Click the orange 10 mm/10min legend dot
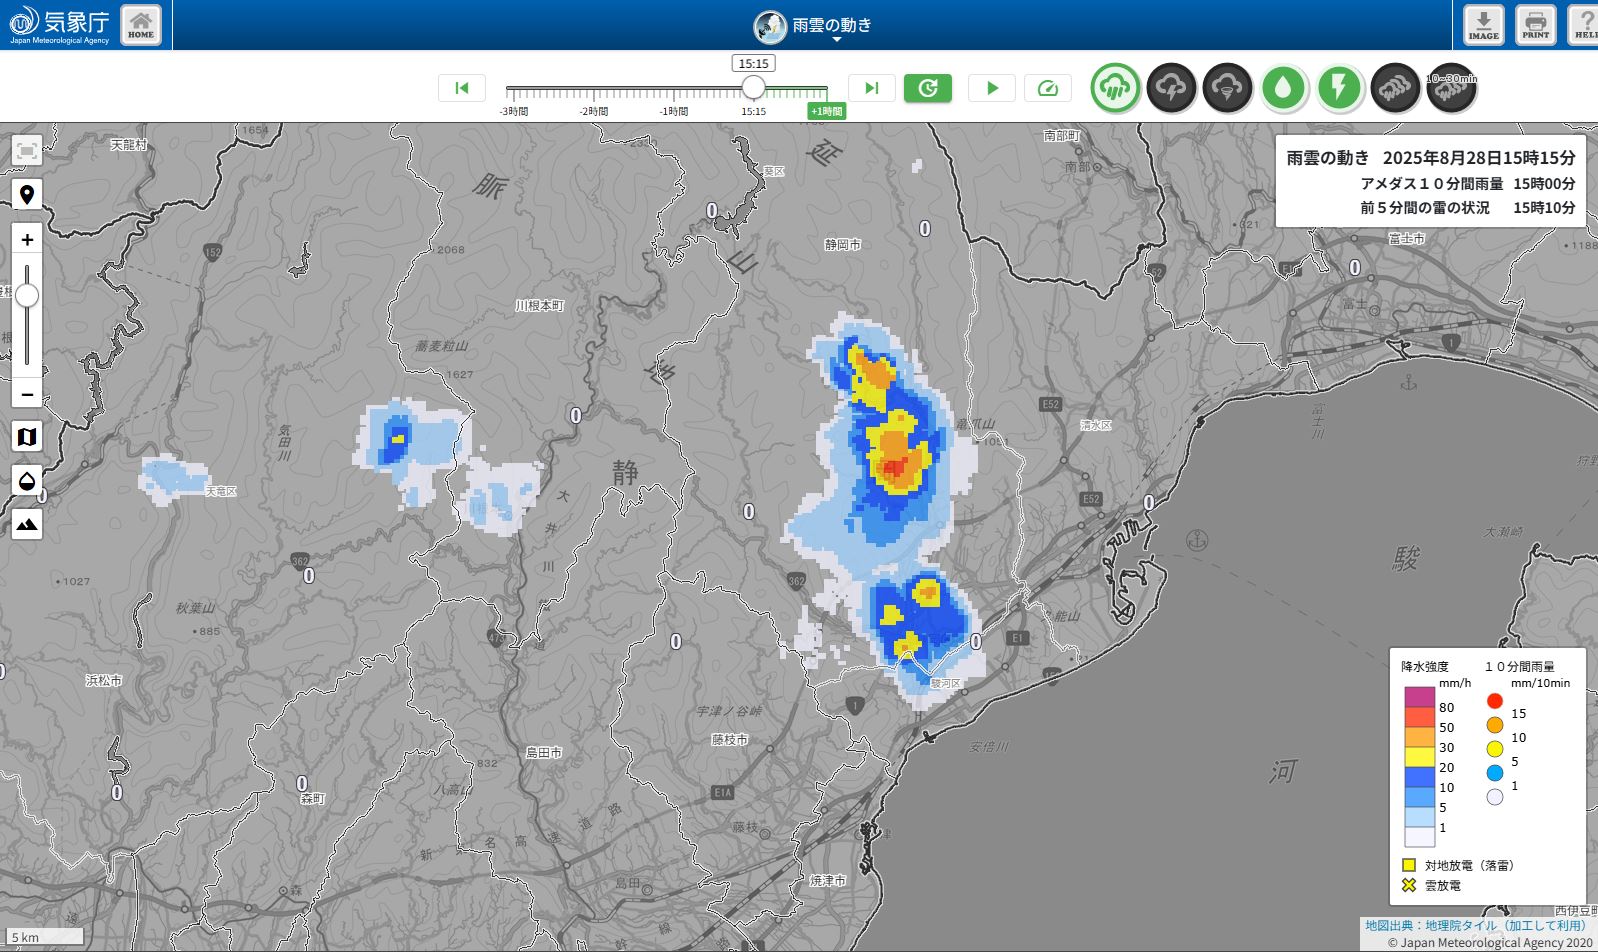Viewport: 1598px width, 952px height. coord(1495,725)
